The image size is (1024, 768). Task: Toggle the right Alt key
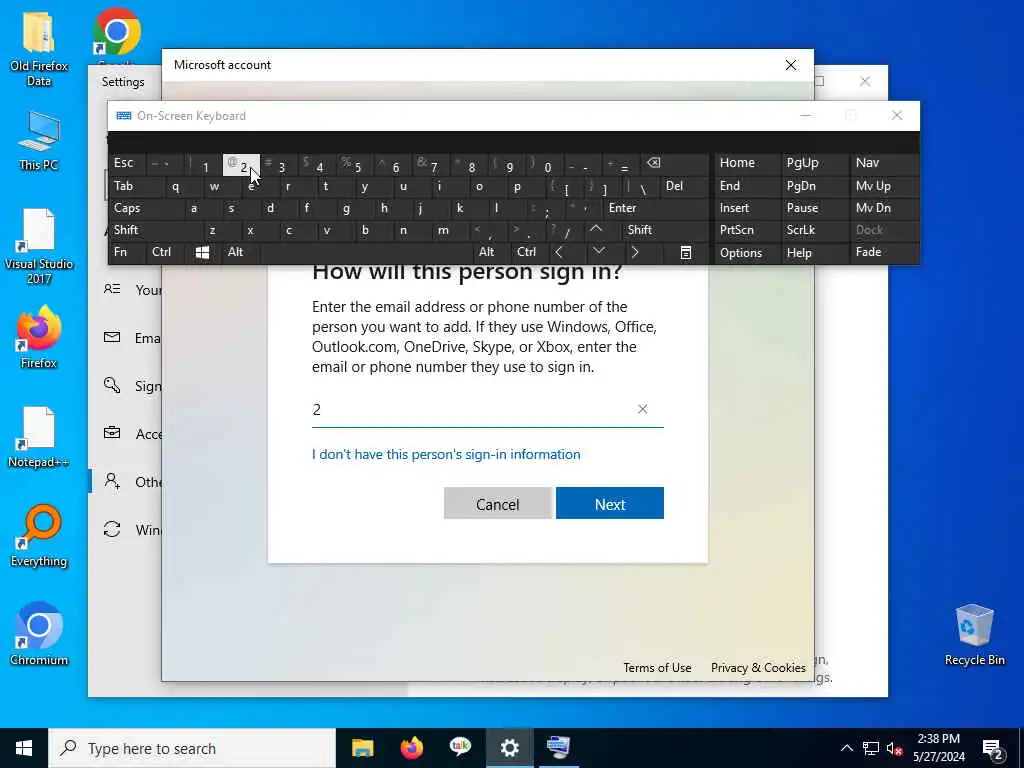pos(490,253)
